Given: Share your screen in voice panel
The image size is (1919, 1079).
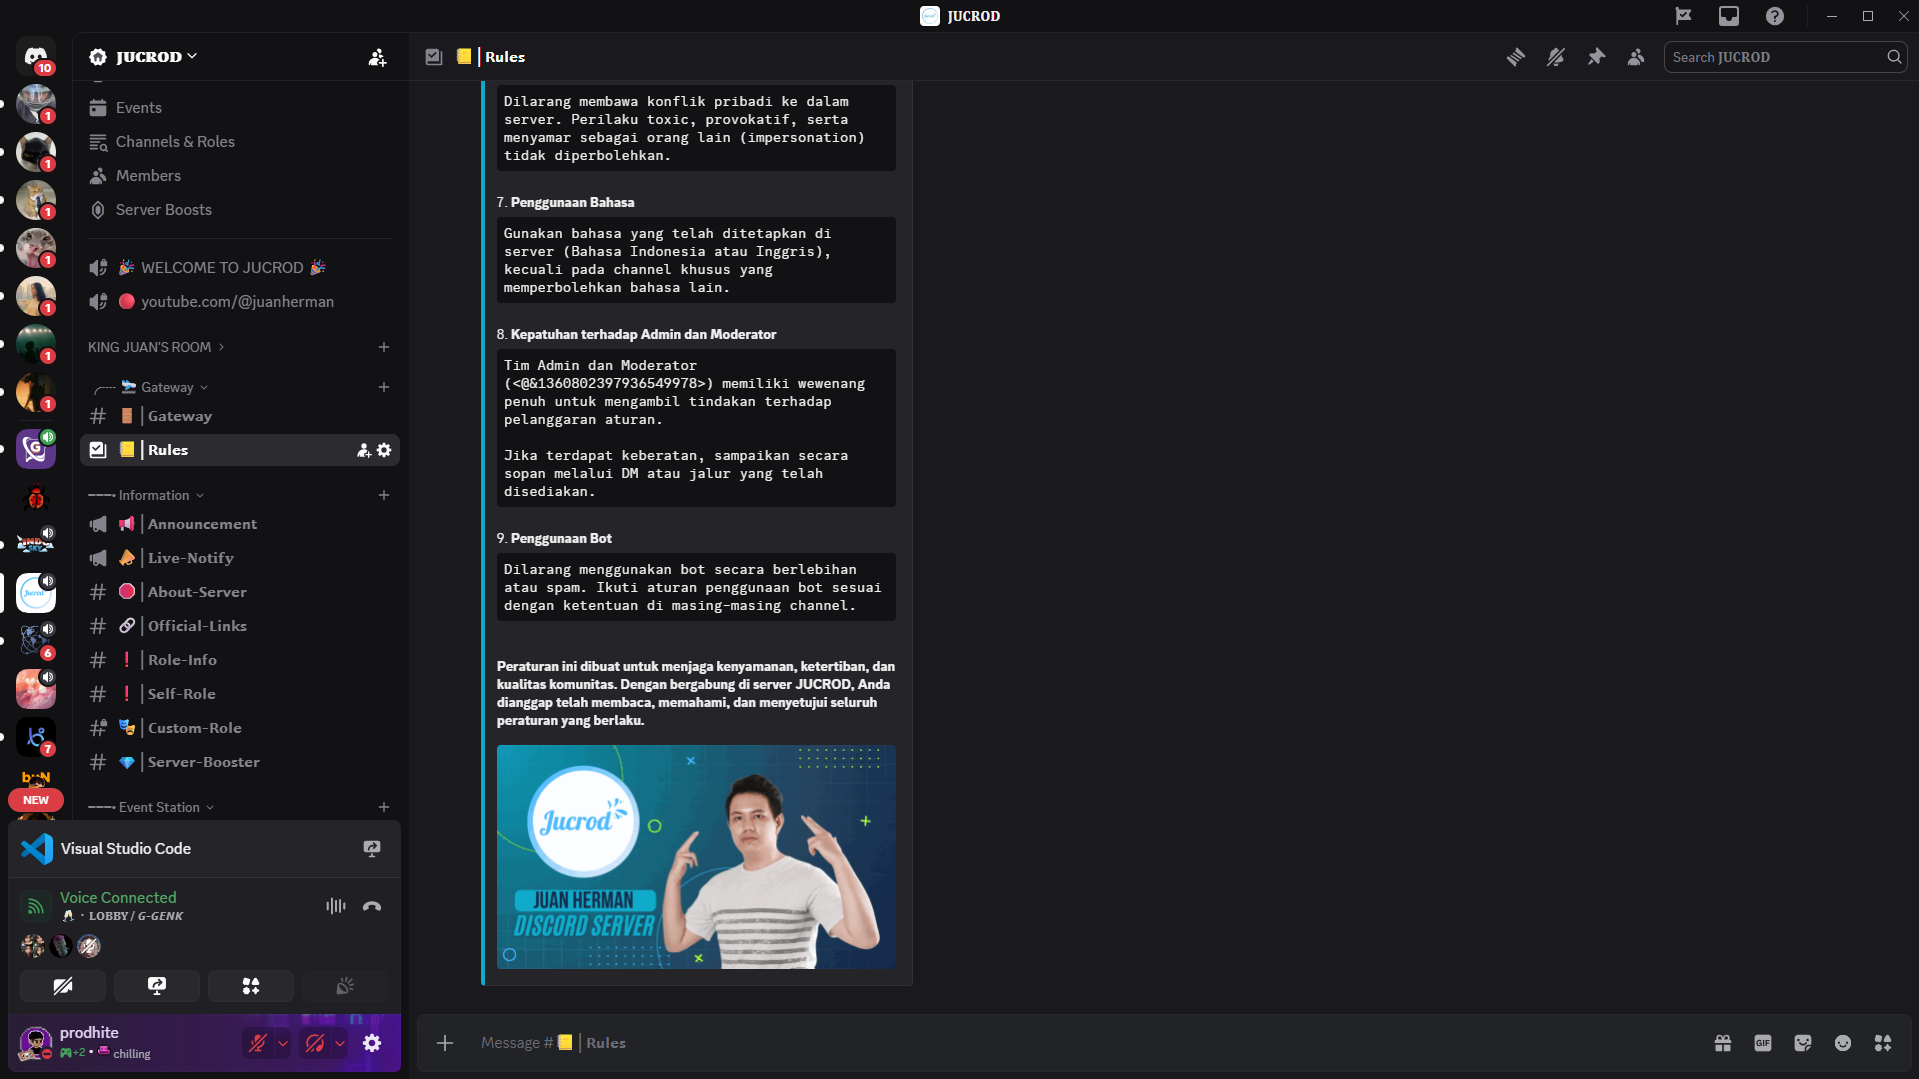Looking at the screenshot, I should click(x=157, y=986).
